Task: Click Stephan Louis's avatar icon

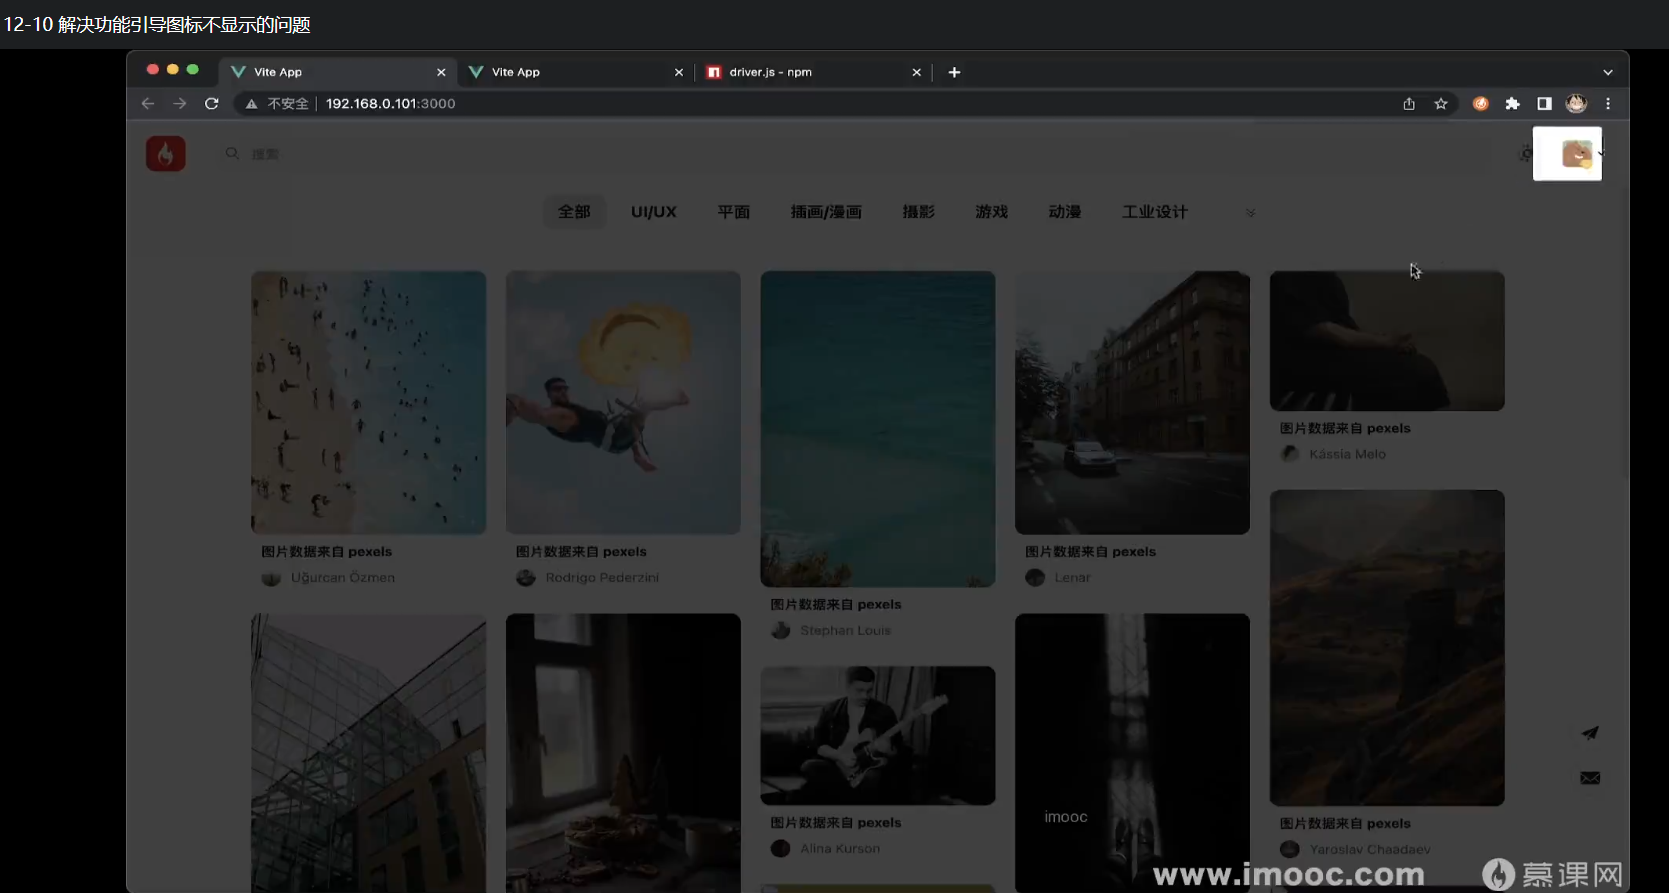Action: click(781, 631)
